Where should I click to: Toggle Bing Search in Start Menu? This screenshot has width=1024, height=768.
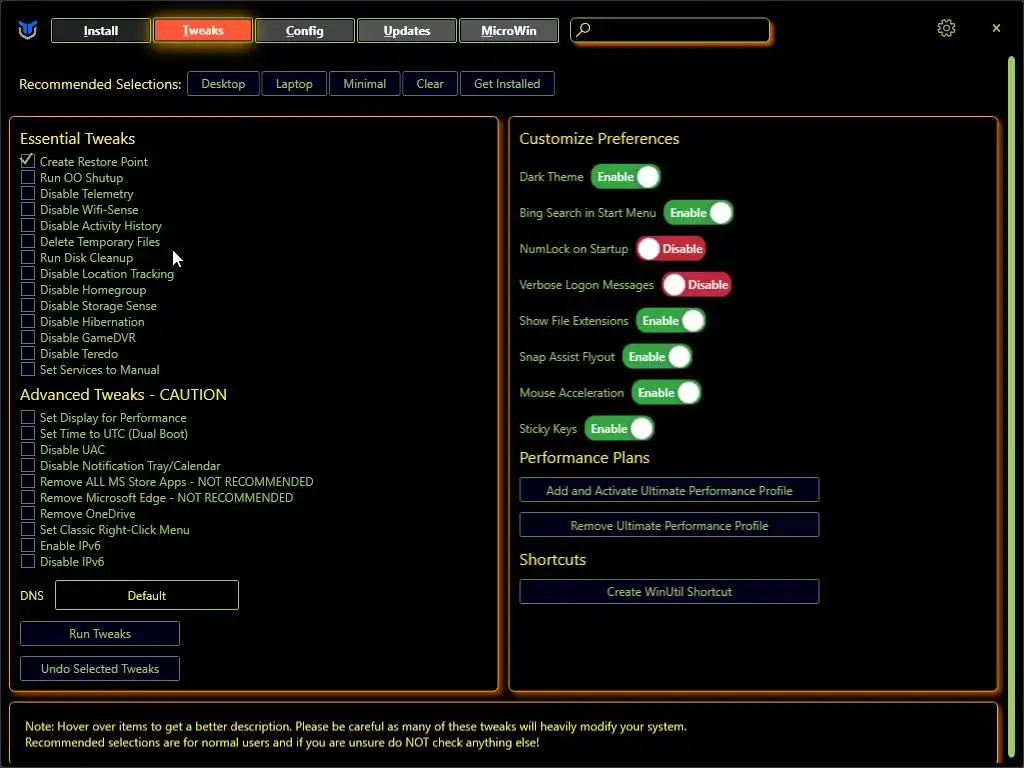[x=698, y=213]
